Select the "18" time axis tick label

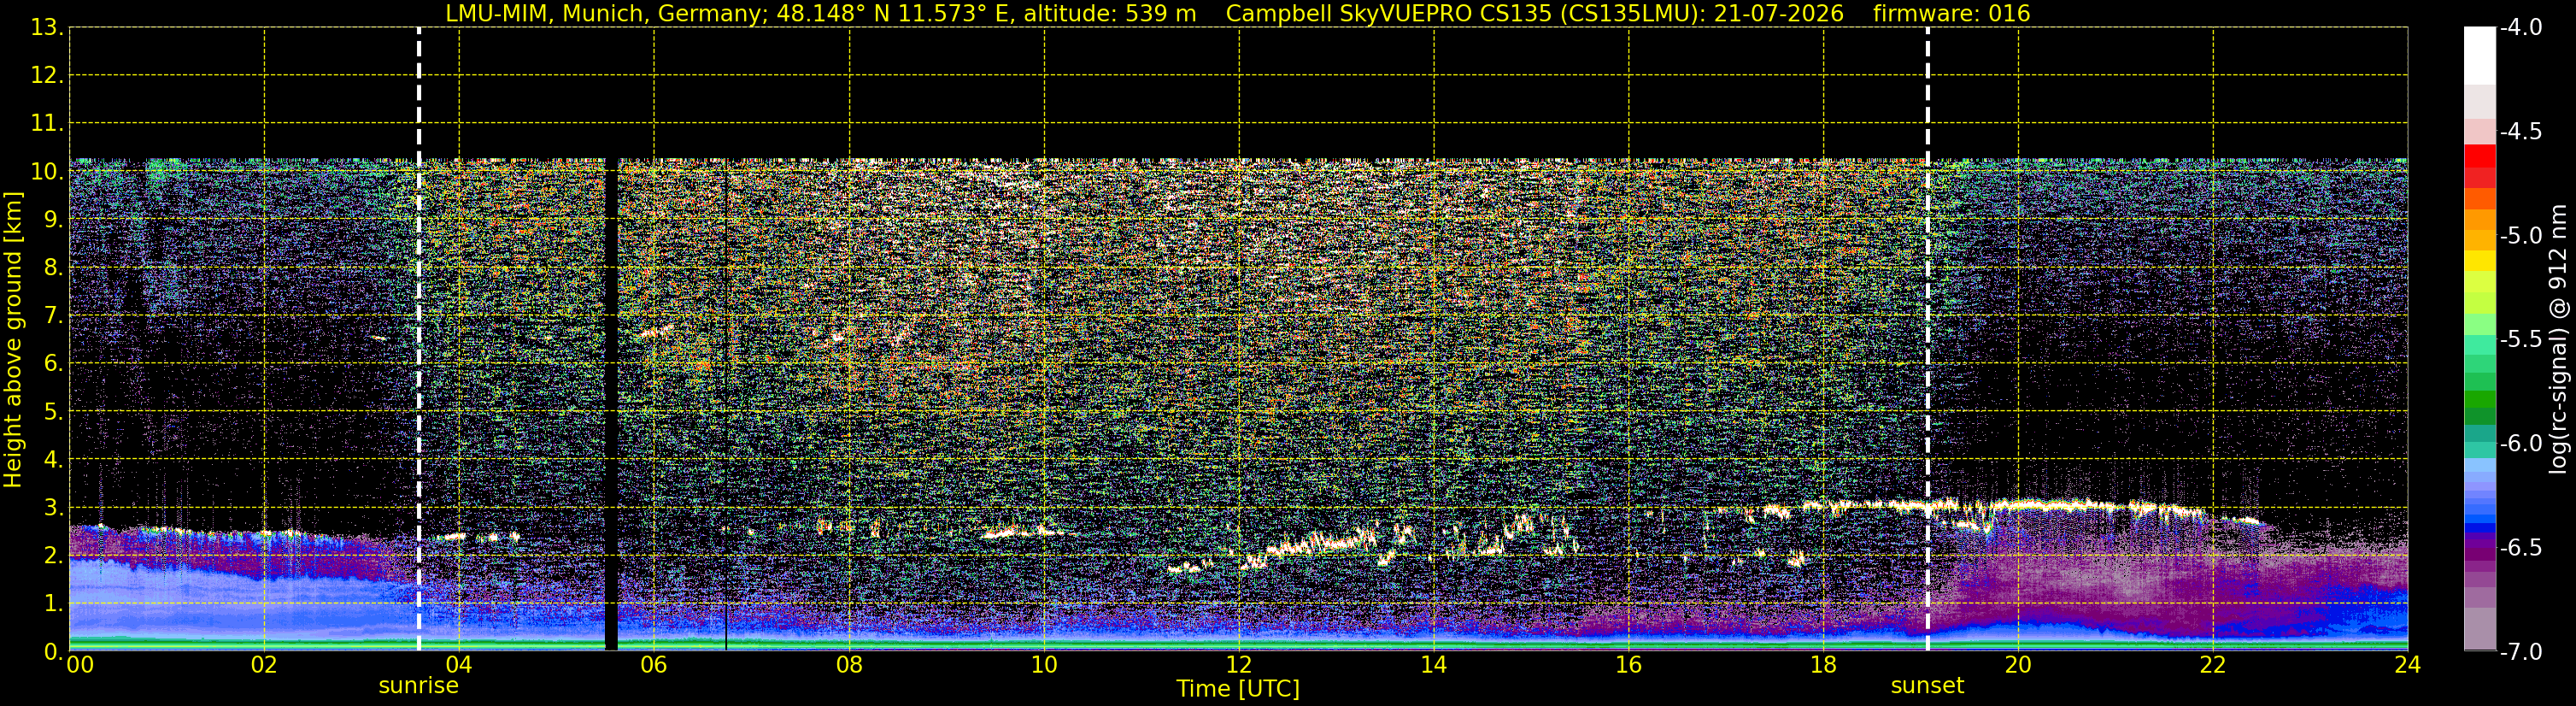[x=1824, y=665]
